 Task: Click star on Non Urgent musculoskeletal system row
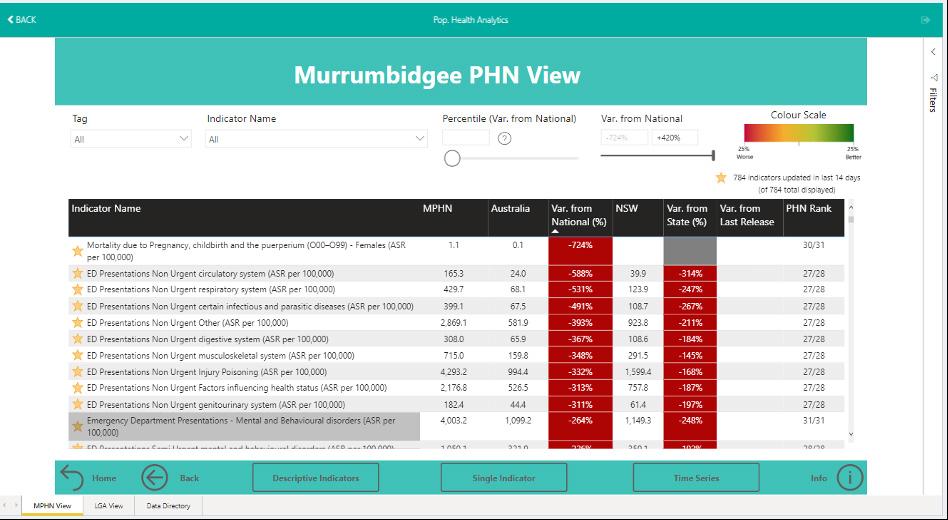coord(77,356)
